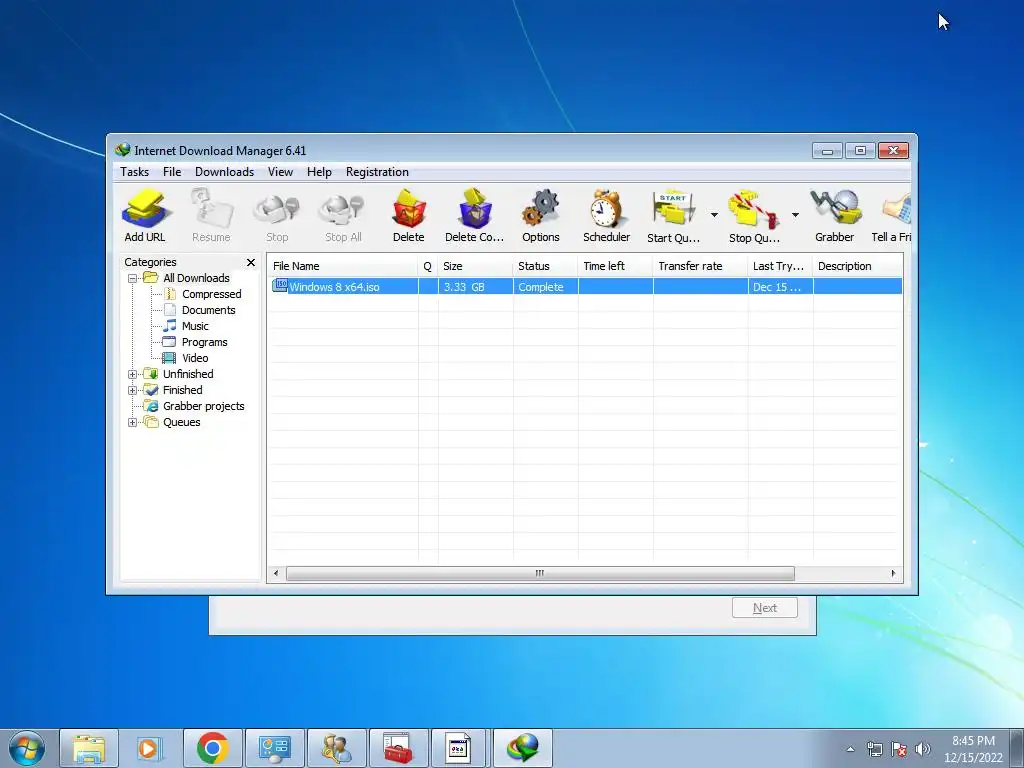Open the Tasks menu
1024x768 pixels.
tap(135, 172)
